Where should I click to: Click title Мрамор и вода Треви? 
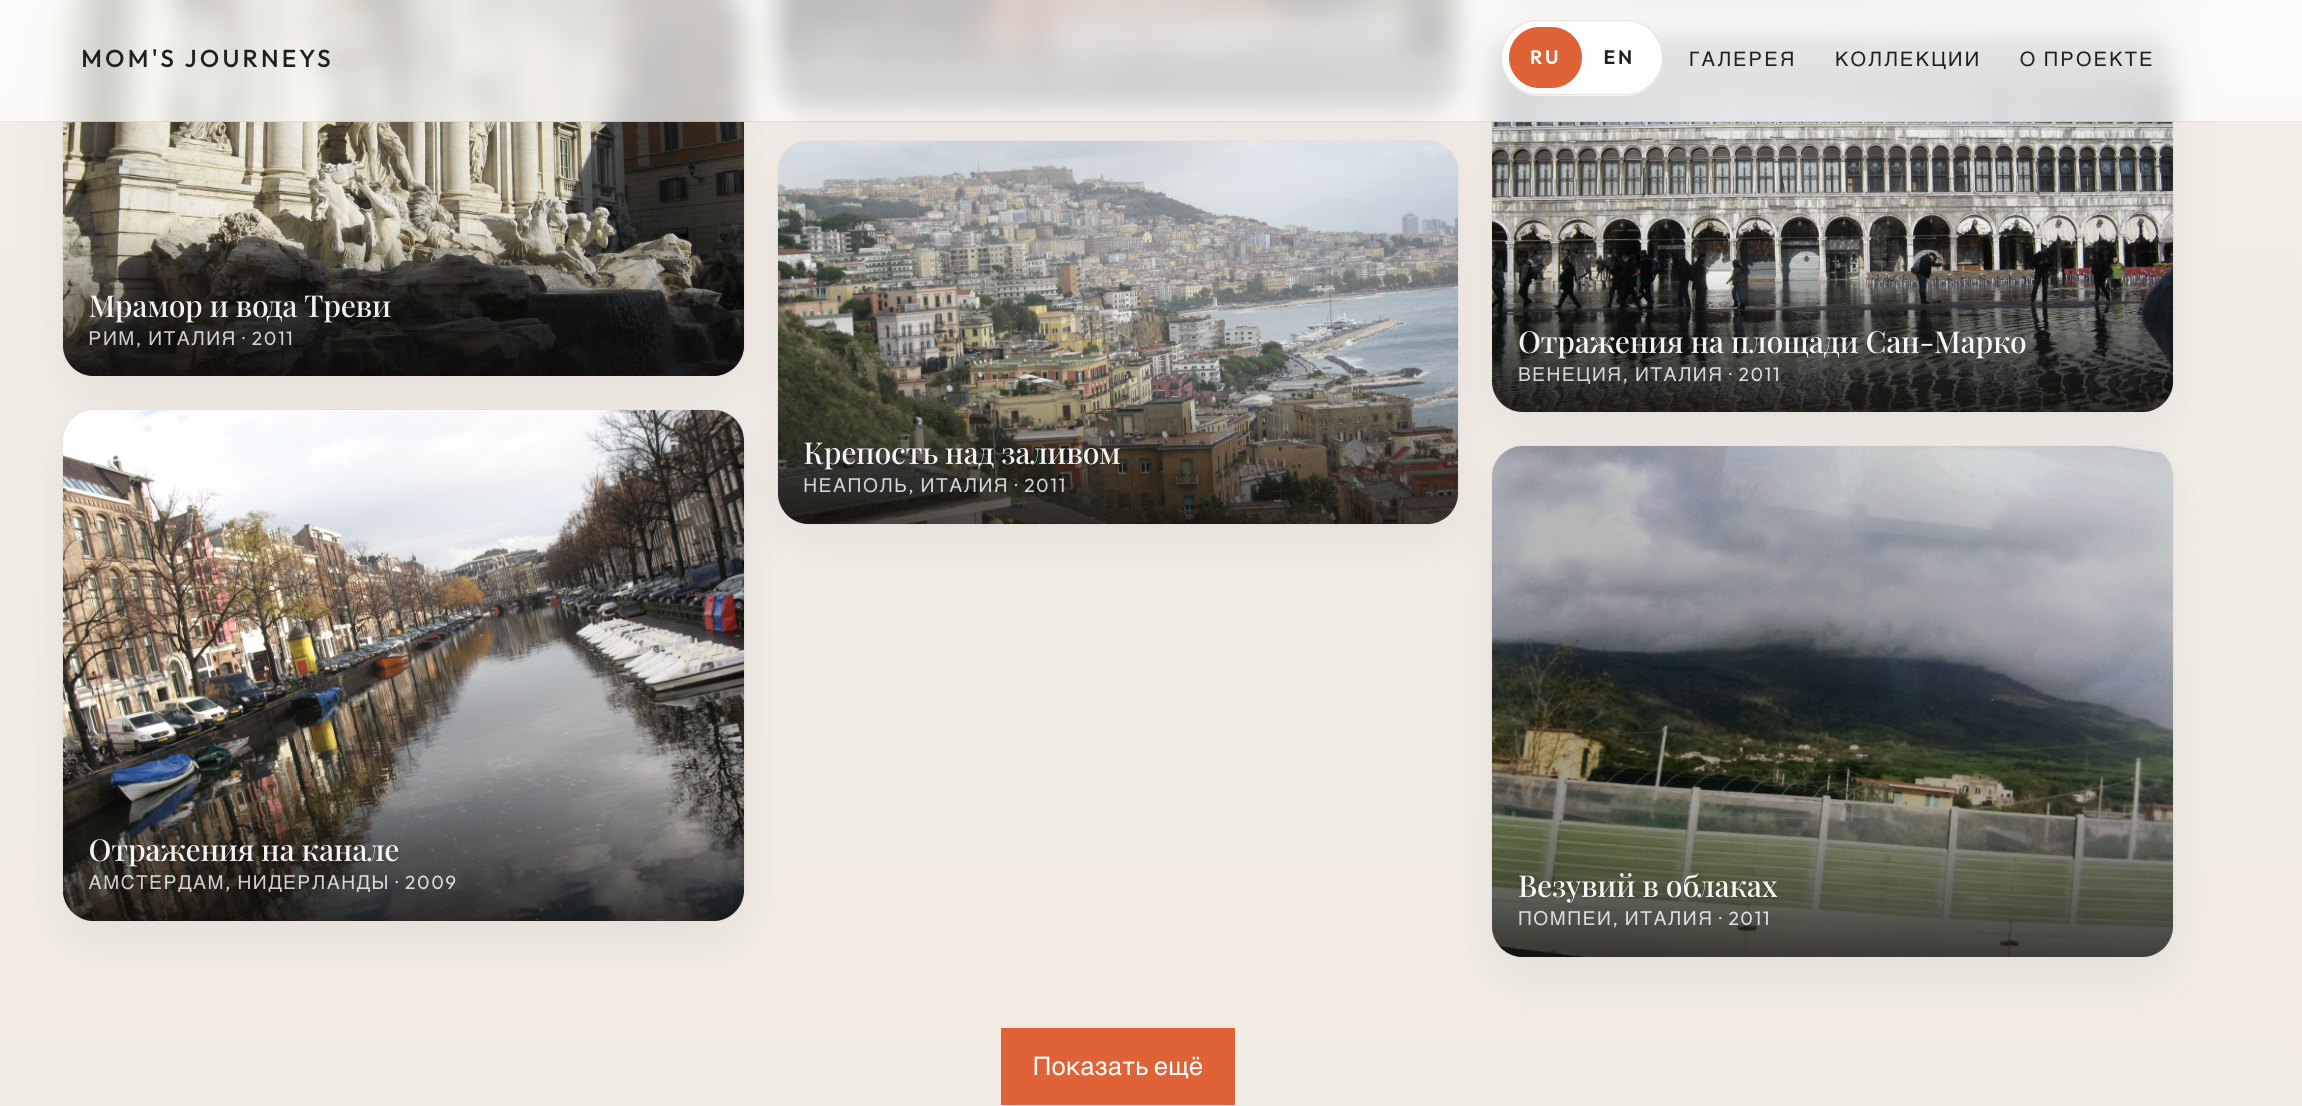pyautogui.click(x=239, y=306)
